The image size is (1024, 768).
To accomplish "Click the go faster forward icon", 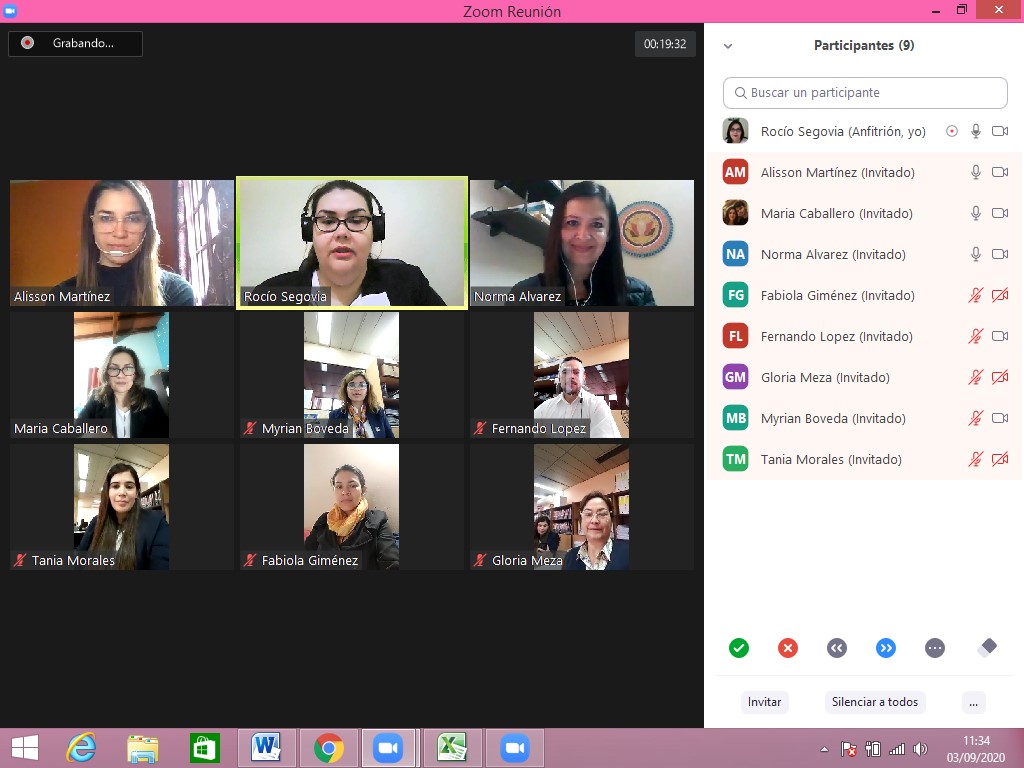I will point(886,648).
